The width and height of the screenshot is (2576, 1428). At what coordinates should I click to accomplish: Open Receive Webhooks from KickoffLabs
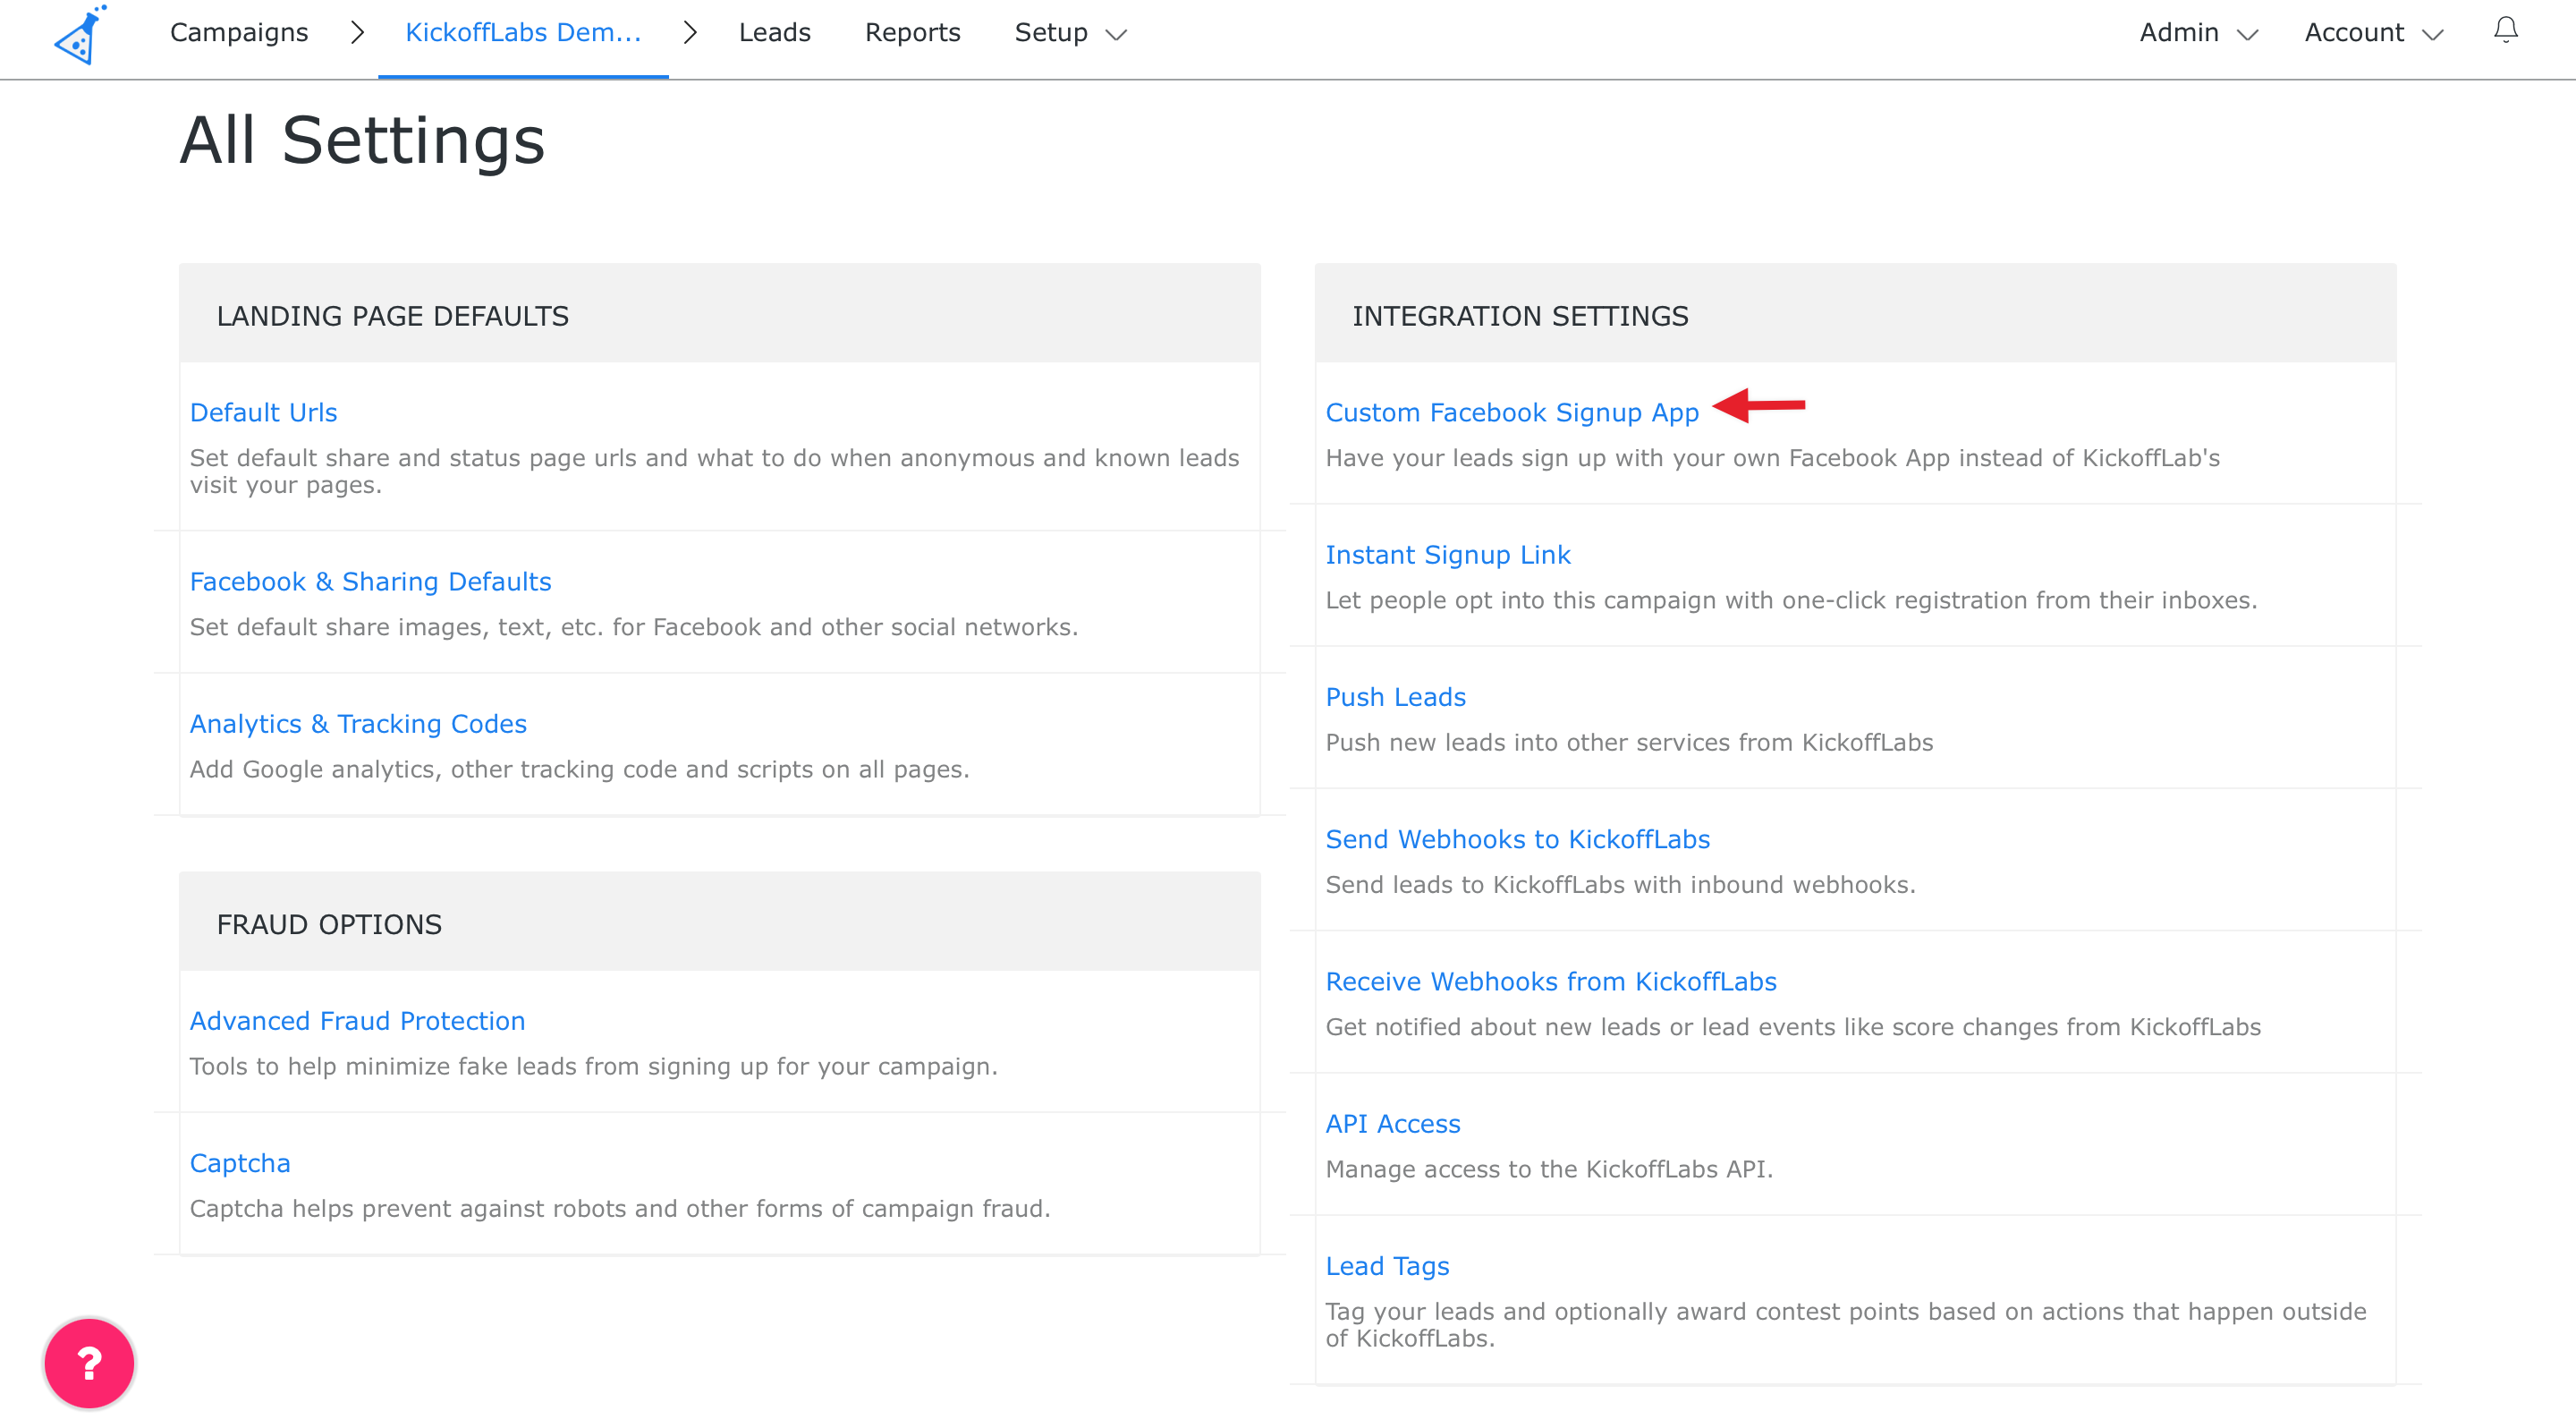coord(1551,981)
